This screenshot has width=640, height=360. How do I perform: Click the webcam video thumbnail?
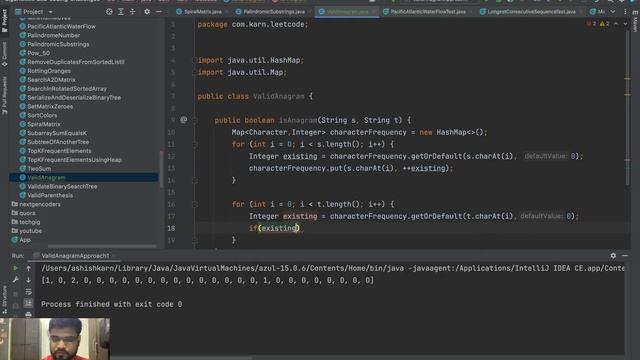(x=55, y=339)
